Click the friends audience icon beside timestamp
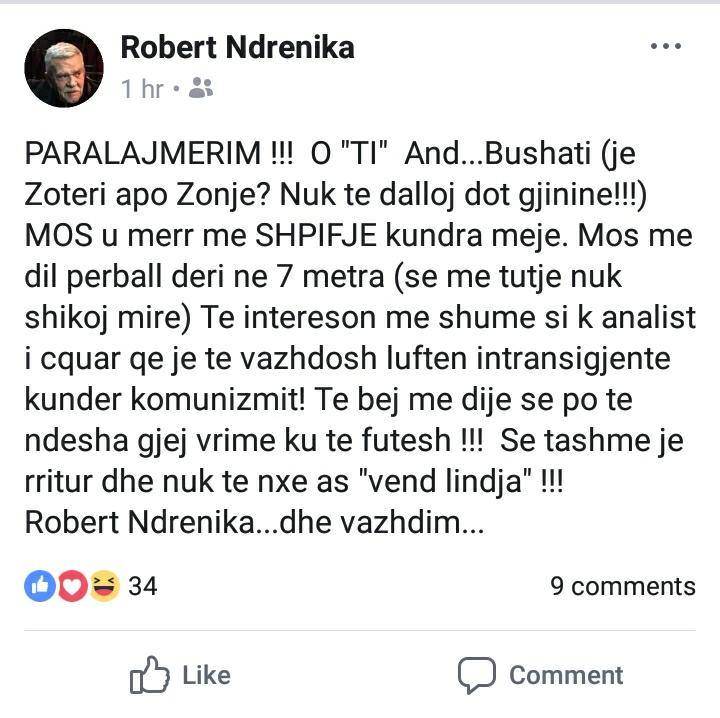 pos(200,89)
